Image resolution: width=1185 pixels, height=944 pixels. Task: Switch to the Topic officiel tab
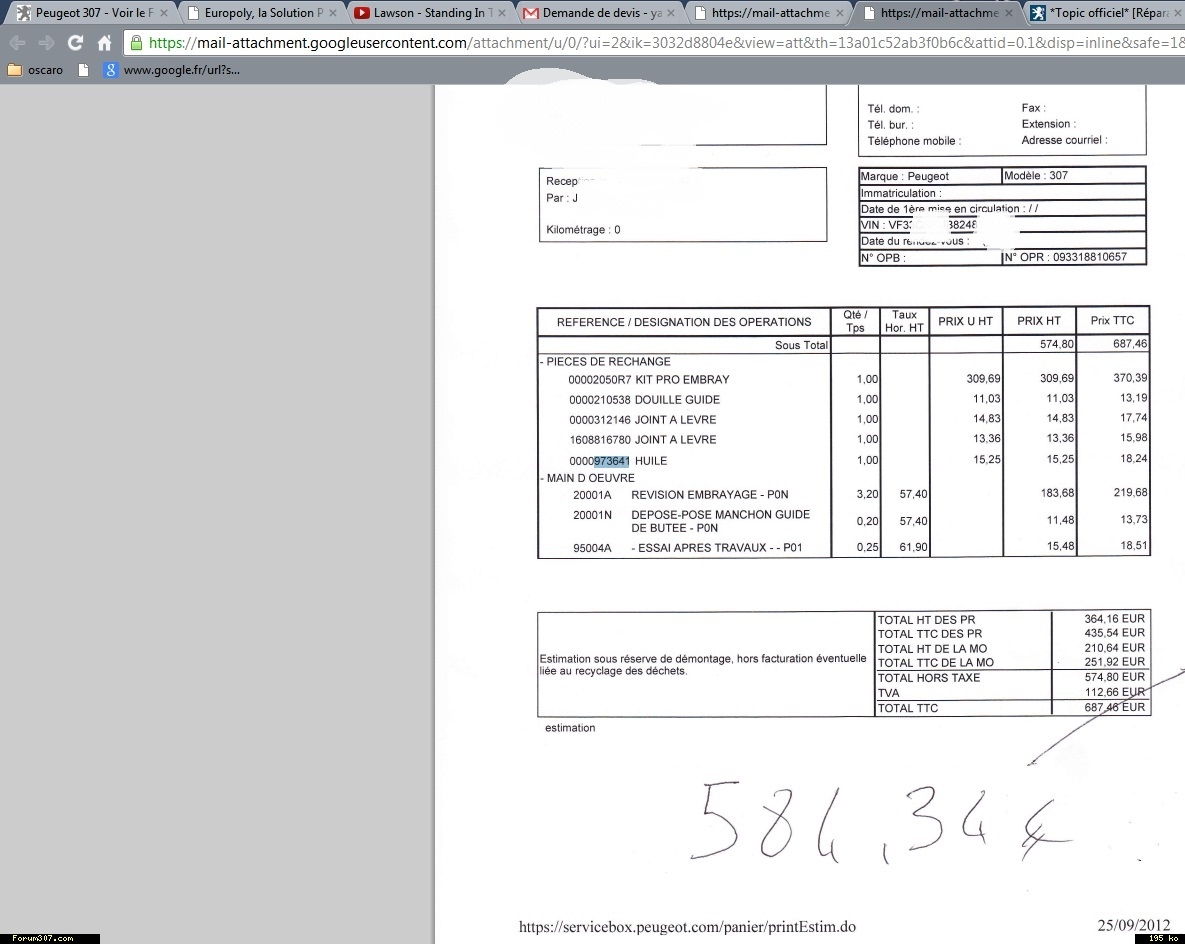click(1106, 13)
